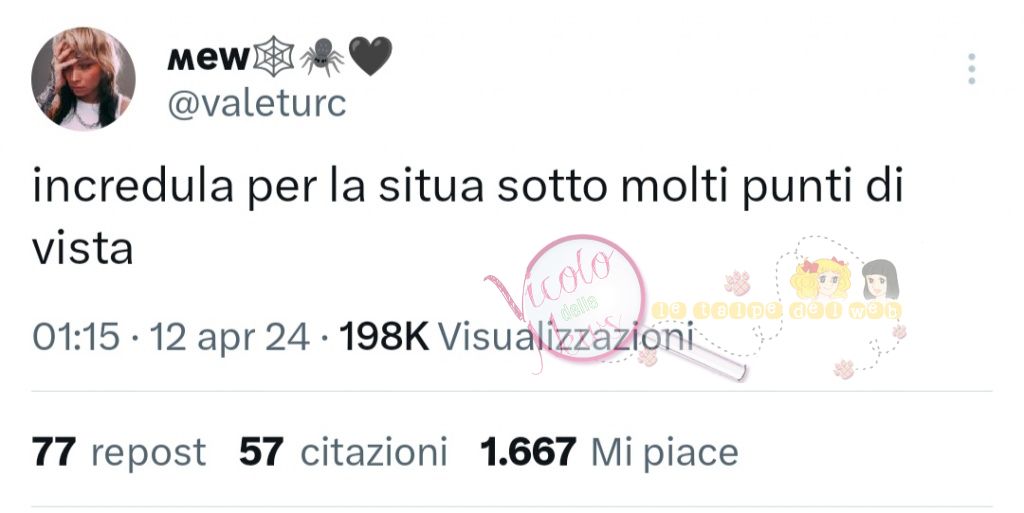Open the 57 citazioni list

pos(343,452)
